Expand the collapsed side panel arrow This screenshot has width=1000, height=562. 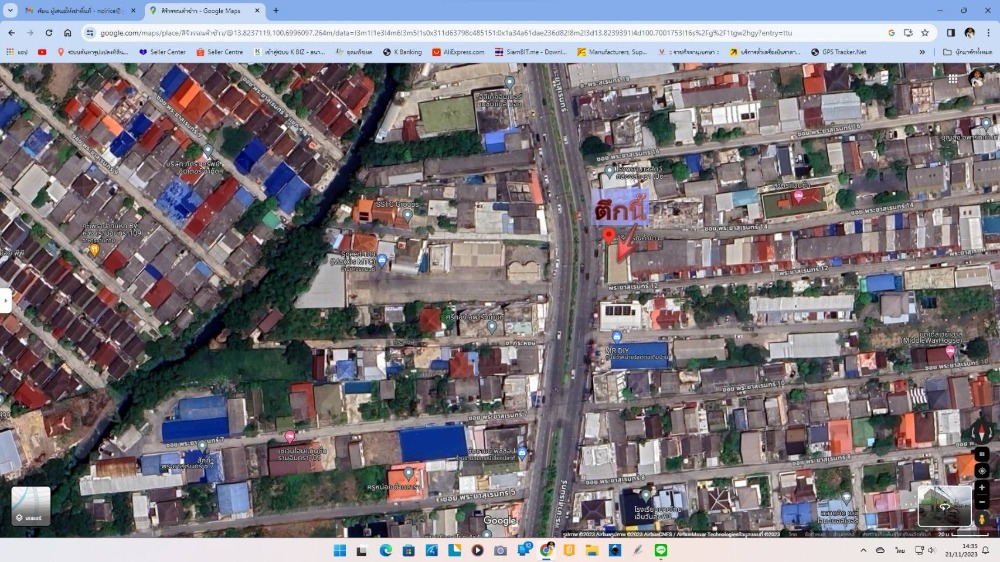click(x=5, y=300)
